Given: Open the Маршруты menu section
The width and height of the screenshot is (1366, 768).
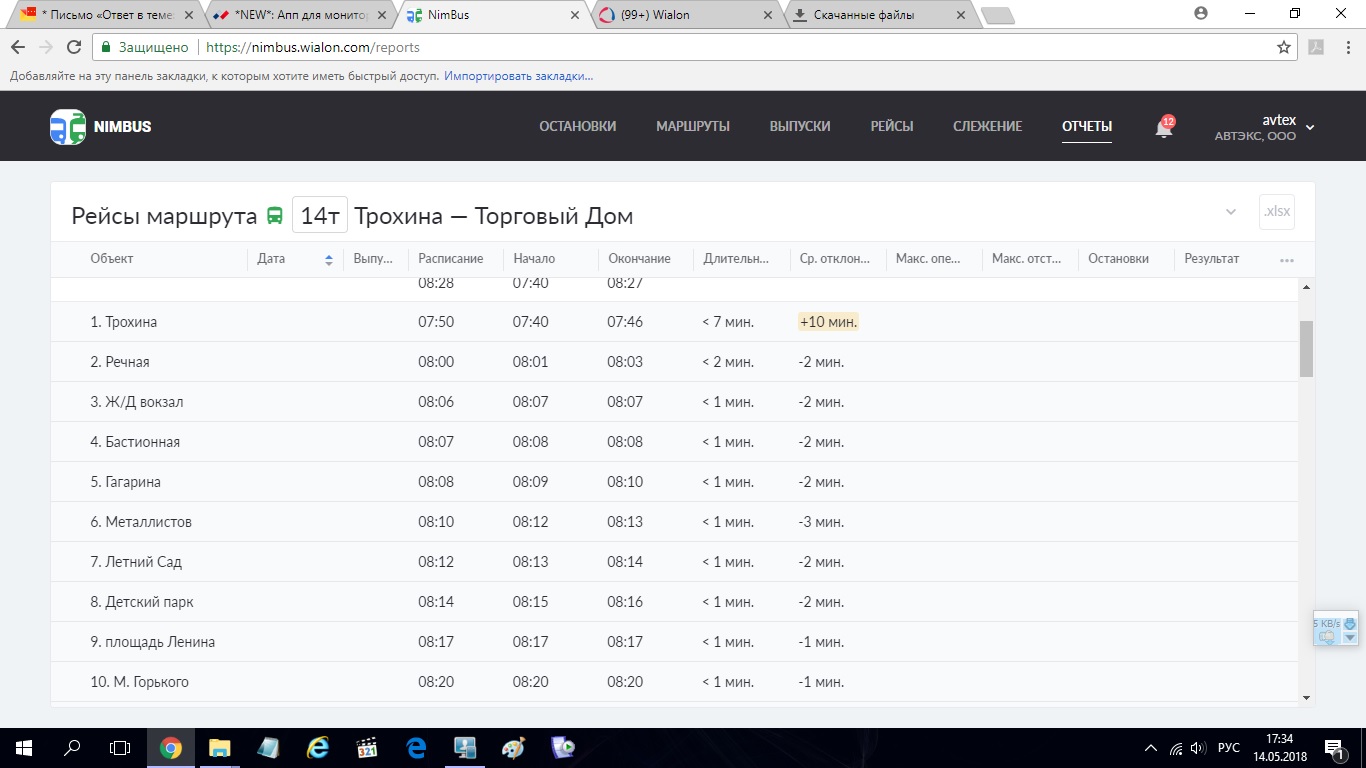Looking at the screenshot, I should tap(692, 126).
